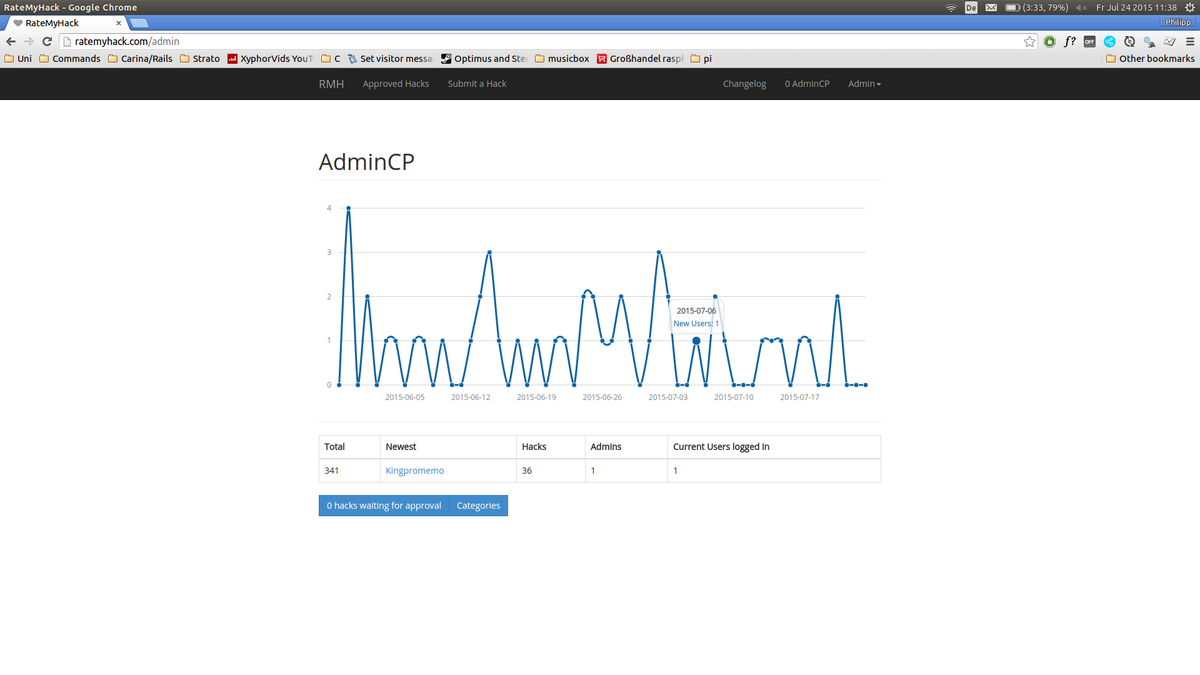Open the Kingpromemo user link

414,470
